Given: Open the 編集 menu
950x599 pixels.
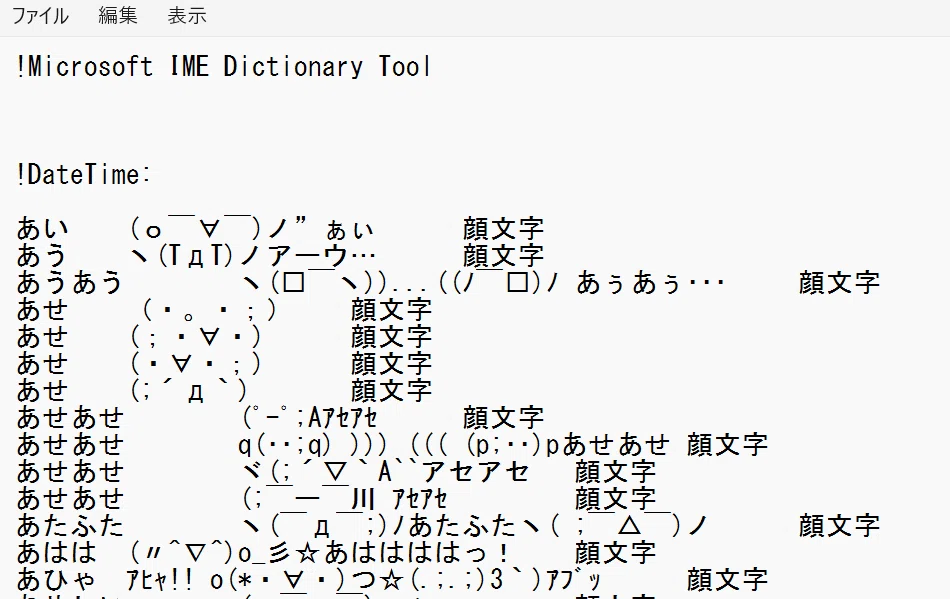Looking at the screenshot, I should click(x=118, y=15).
